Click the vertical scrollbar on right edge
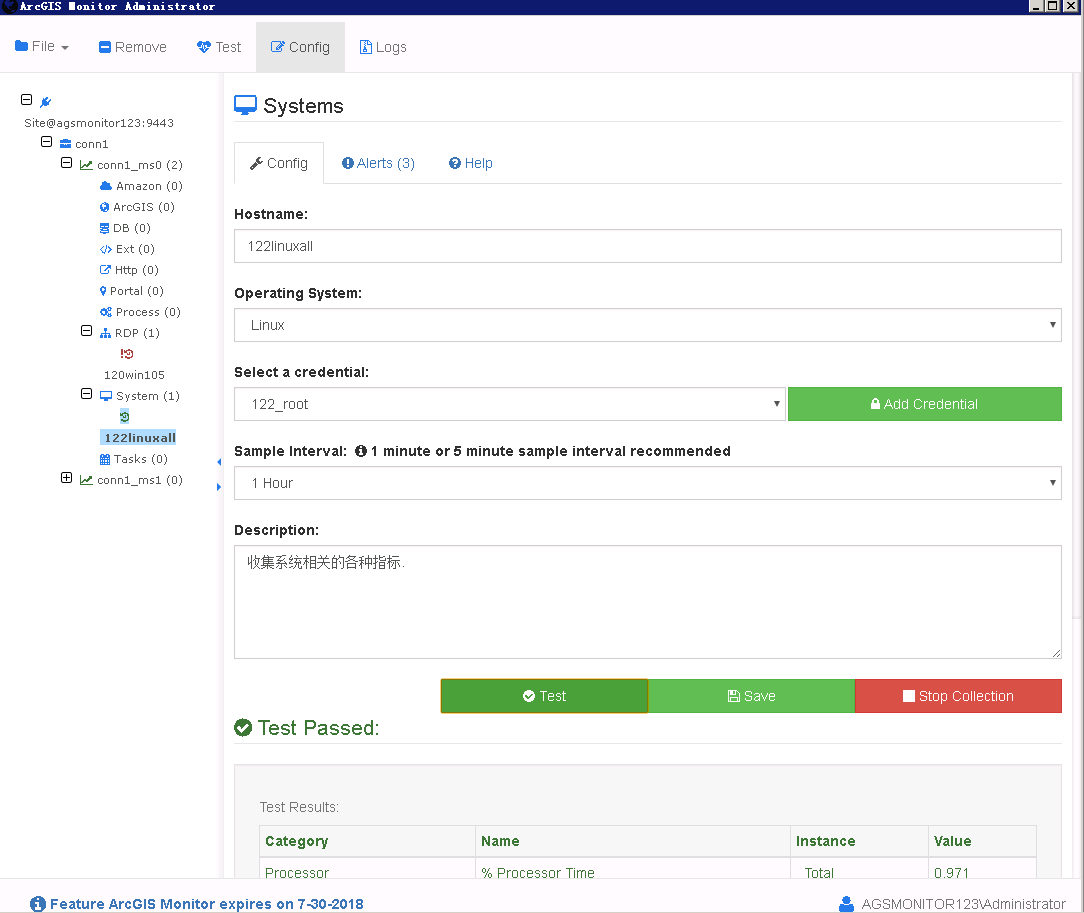Image resolution: width=1084 pixels, height=913 pixels. click(1076, 346)
